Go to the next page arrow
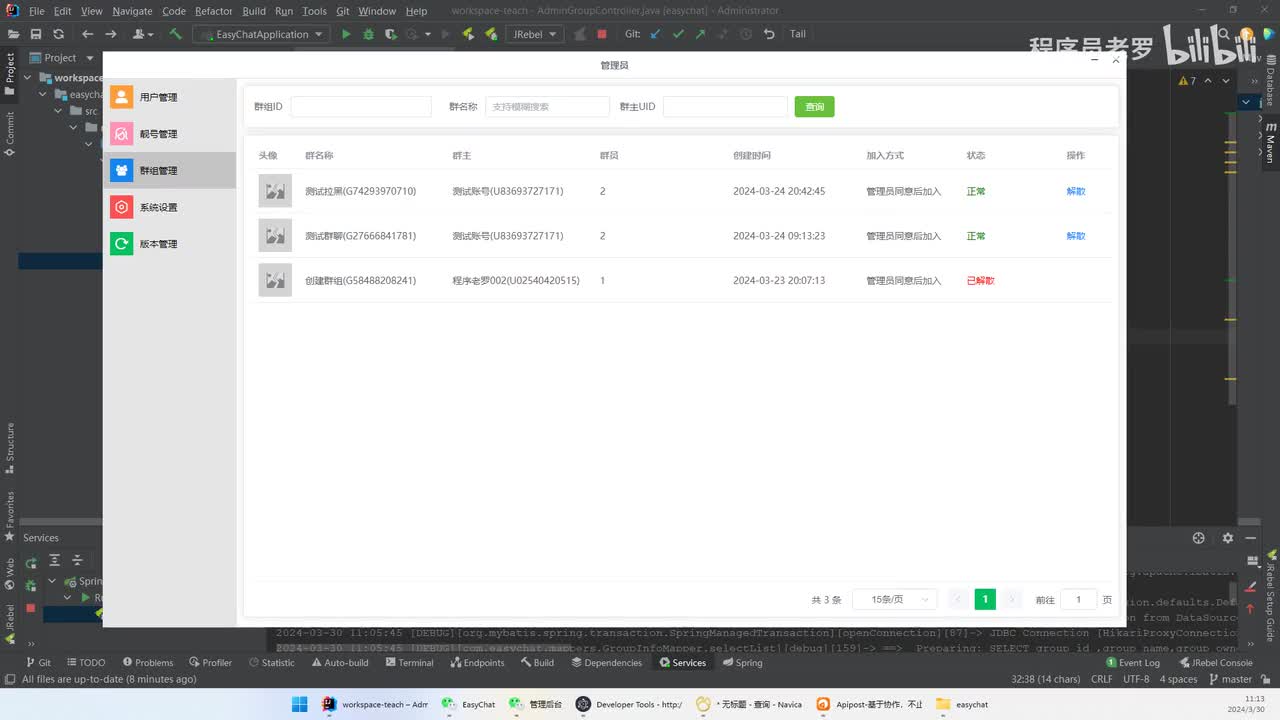Screen dimensions: 1280x720 coord(1012,599)
